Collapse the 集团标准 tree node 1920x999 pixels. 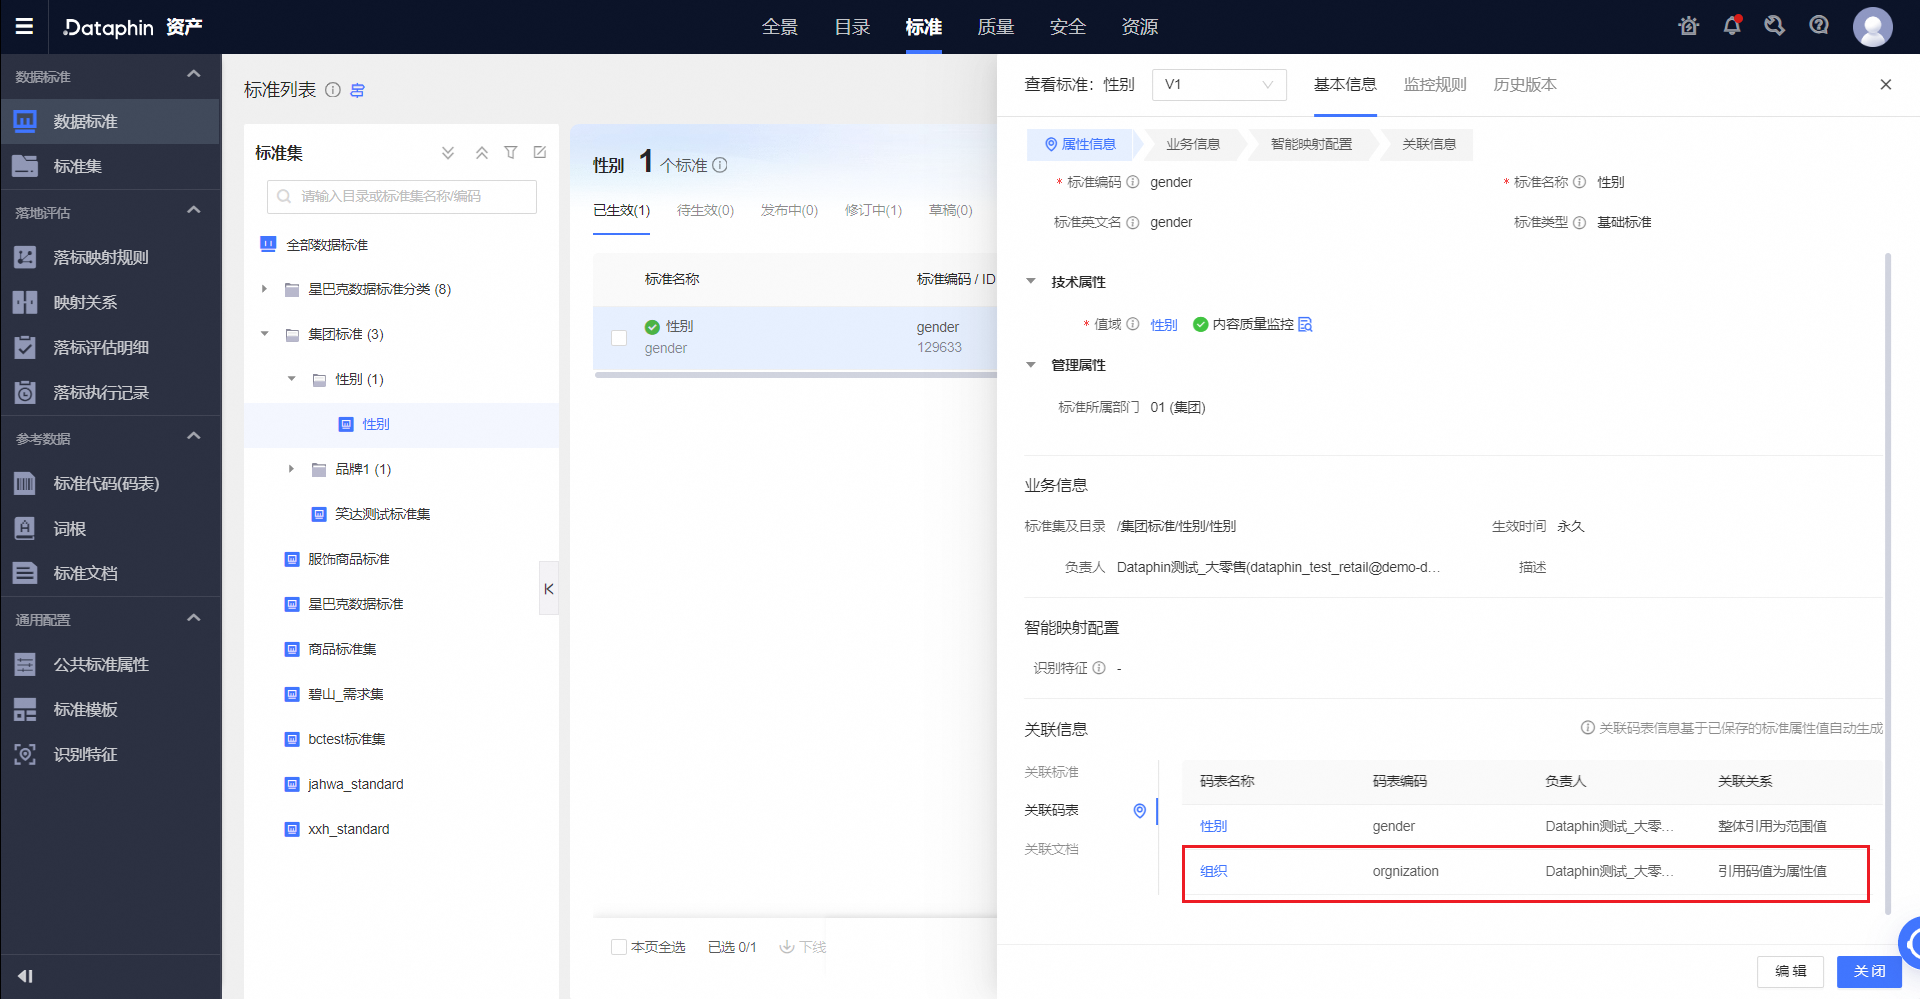(264, 334)
